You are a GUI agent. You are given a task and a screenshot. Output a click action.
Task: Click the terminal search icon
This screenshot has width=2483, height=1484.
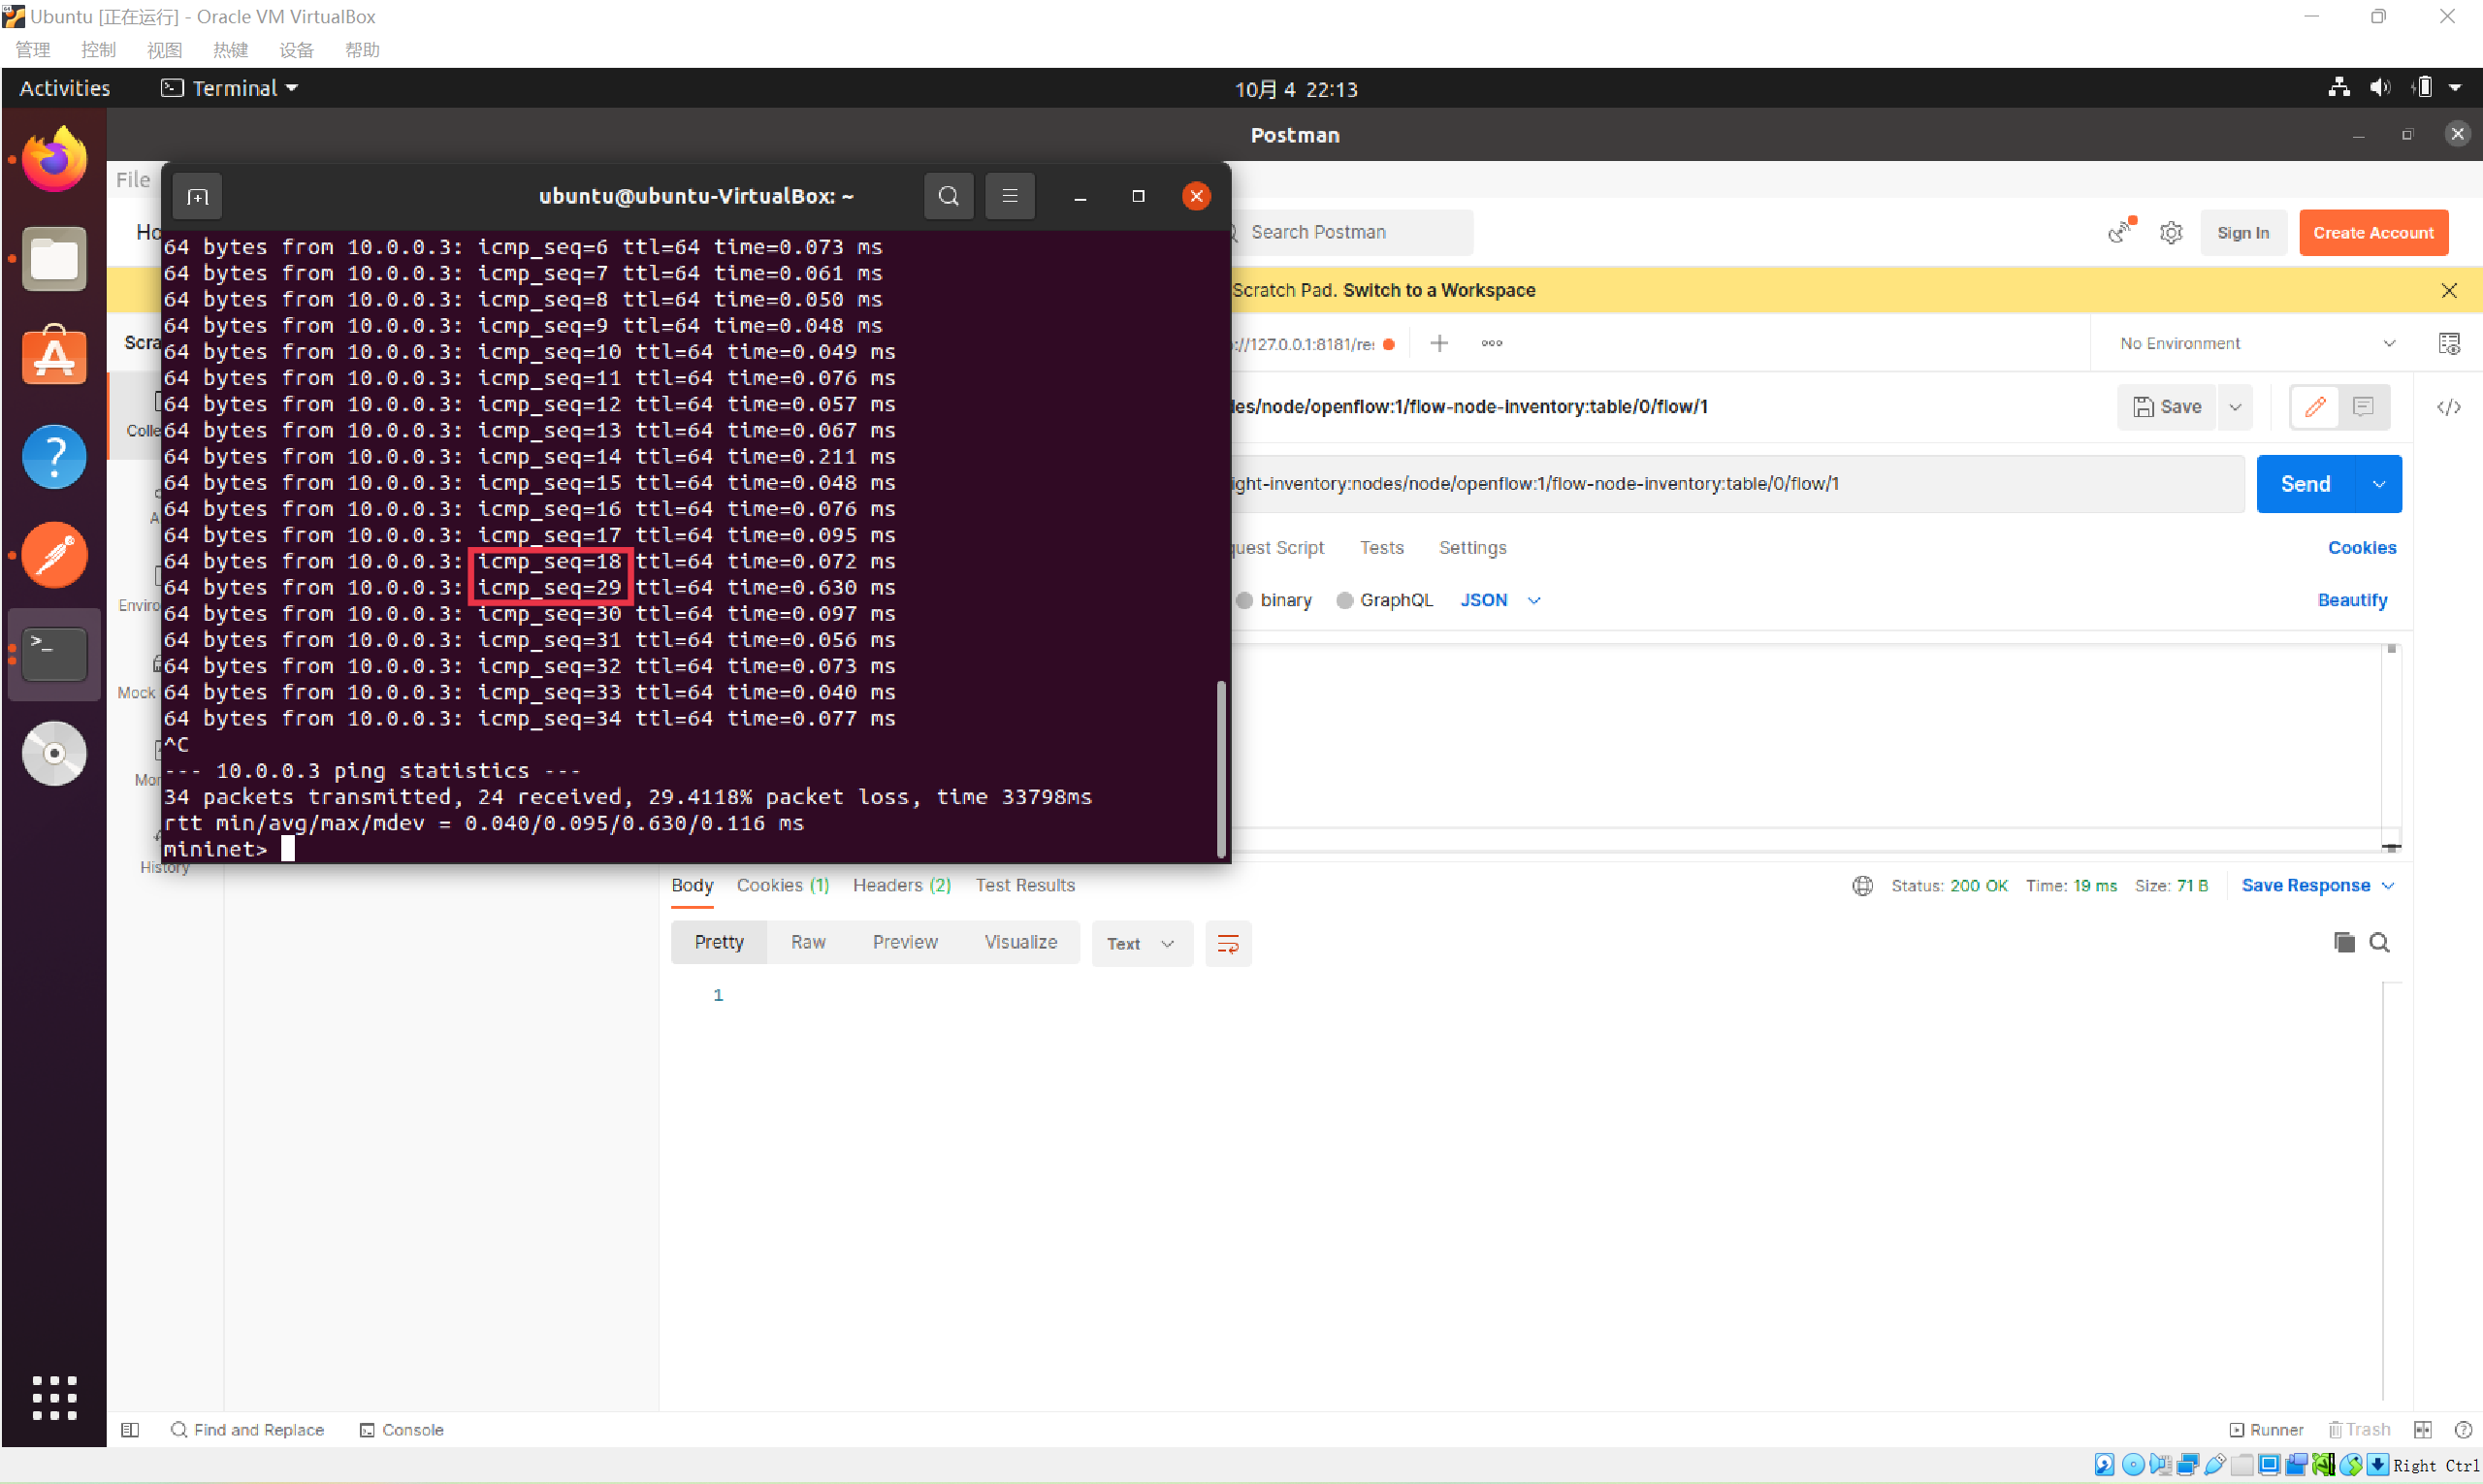(948, 196)
